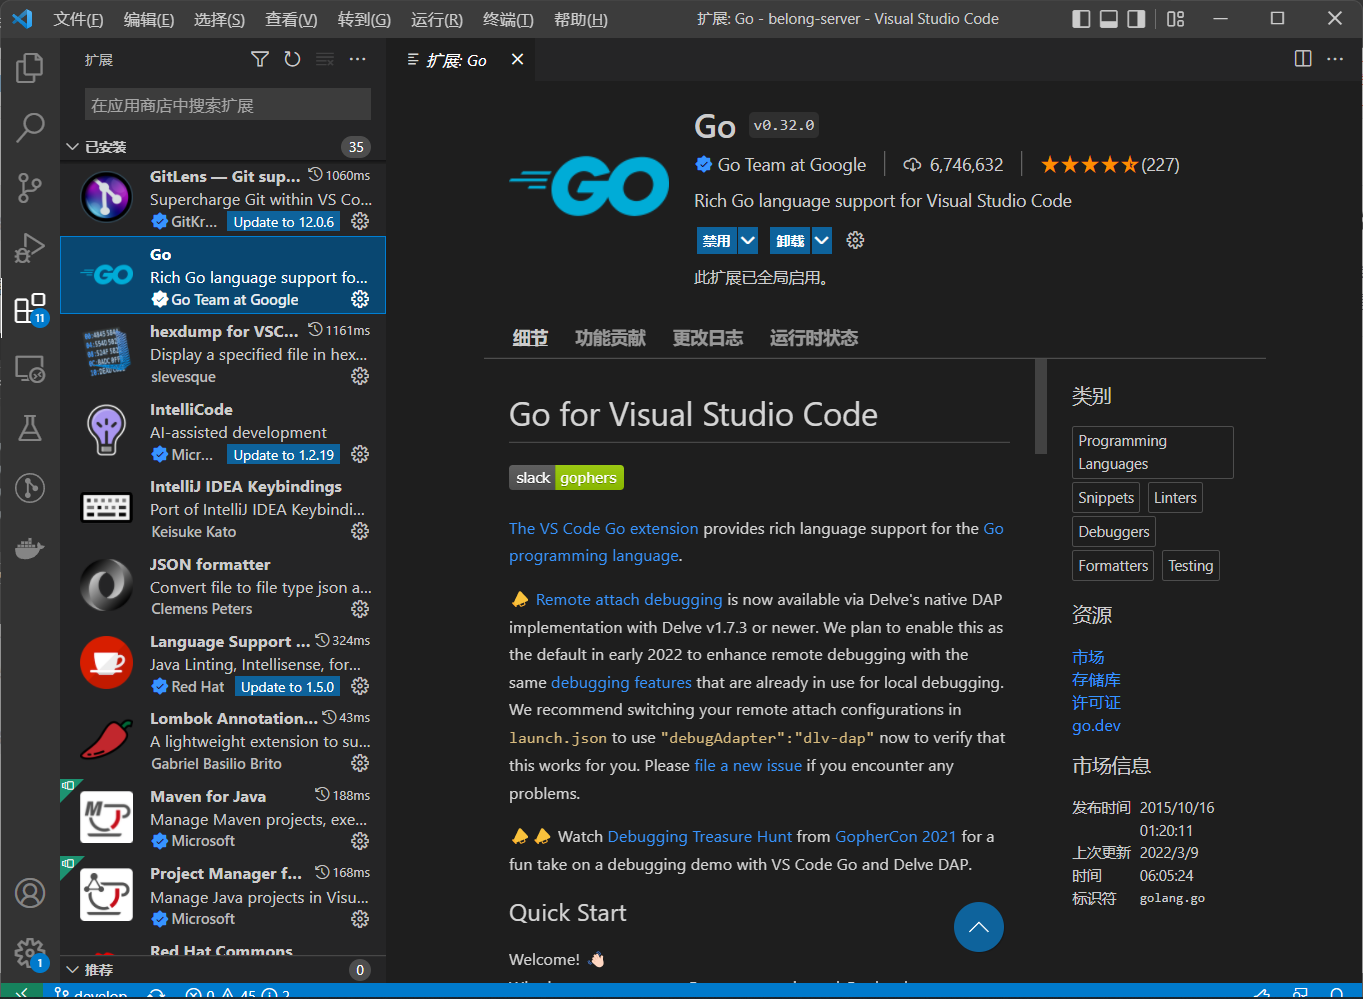
Task: Collapse the installed extensions section
Action: [223, 147]
